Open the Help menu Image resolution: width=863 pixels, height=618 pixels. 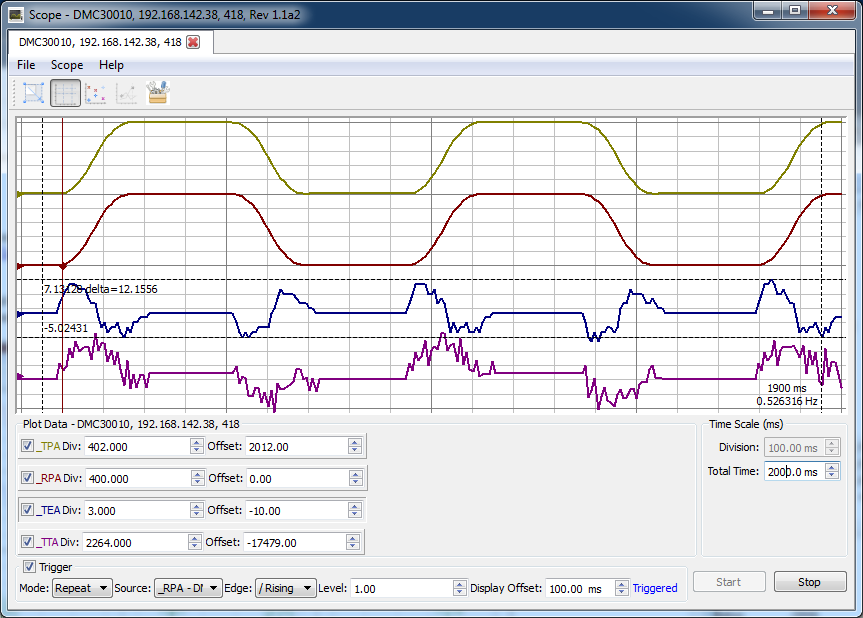pos(111,65)
